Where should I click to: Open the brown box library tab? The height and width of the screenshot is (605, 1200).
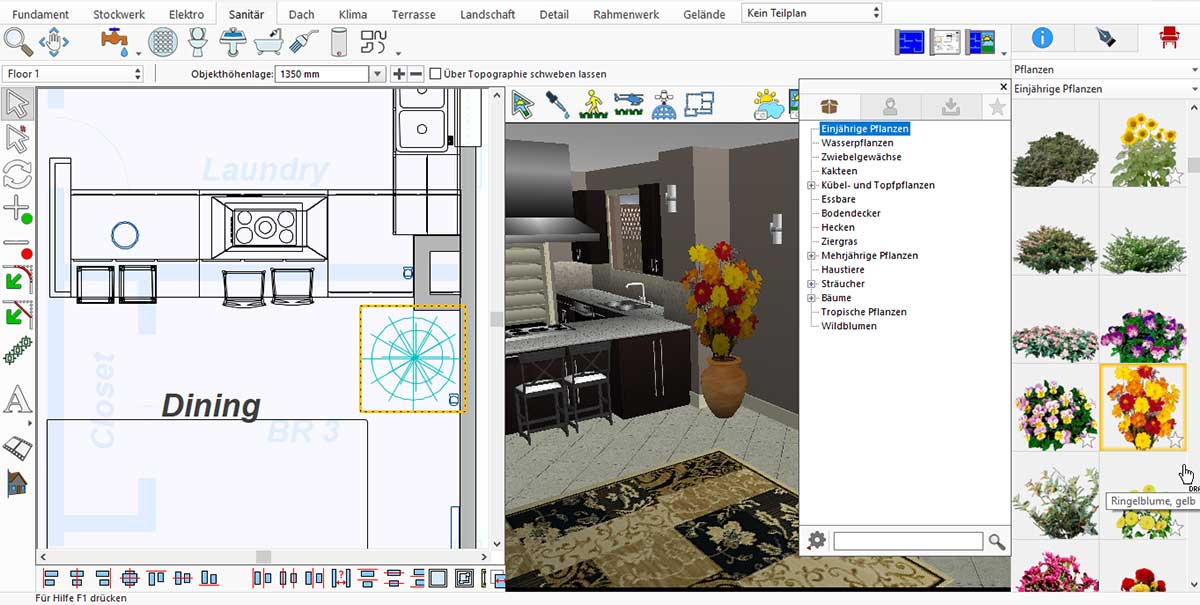point(828,107)
